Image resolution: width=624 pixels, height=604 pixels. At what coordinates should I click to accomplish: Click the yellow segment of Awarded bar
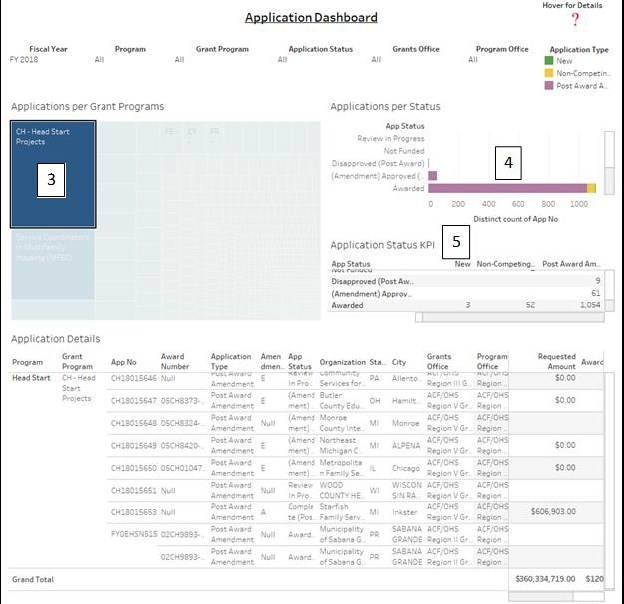pos(592,188)
